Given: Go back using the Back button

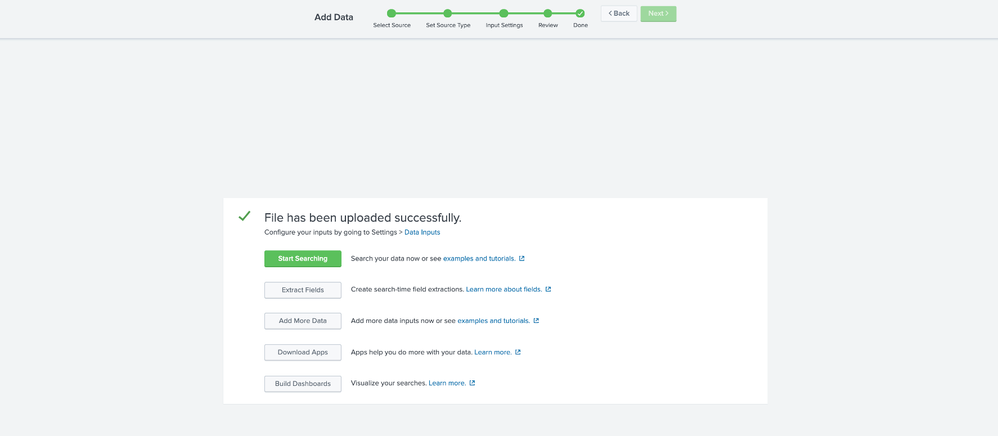Looking at the screenshot, I should point(619,14).
